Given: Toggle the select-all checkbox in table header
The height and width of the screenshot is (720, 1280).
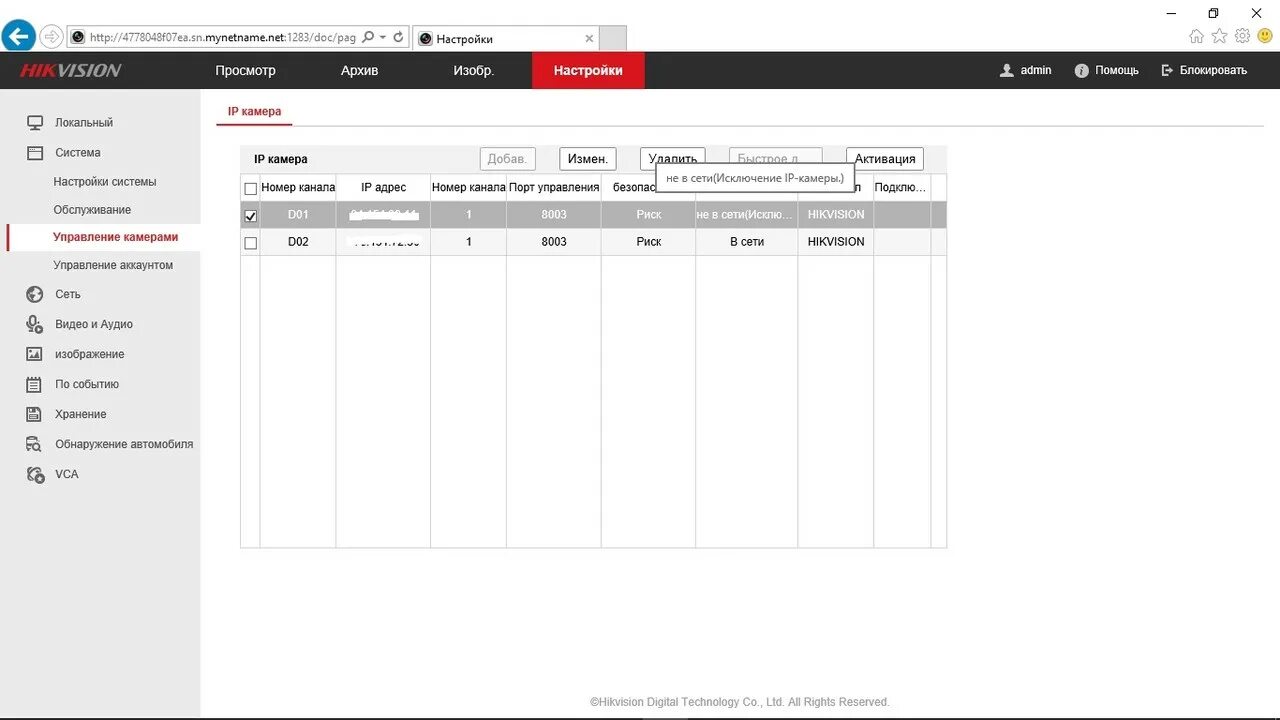Looking at the screenshot, I should coord(250,188).
